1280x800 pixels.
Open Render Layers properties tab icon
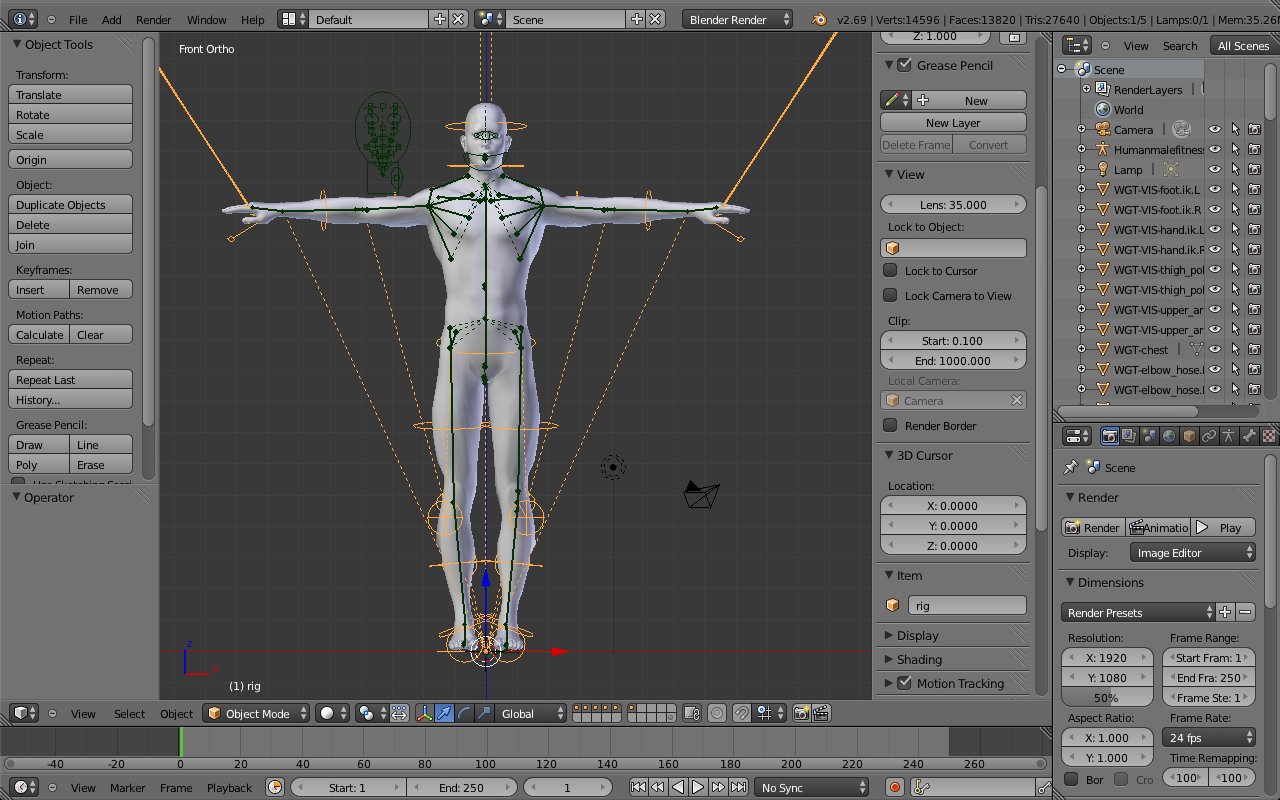coord(1129,436)
